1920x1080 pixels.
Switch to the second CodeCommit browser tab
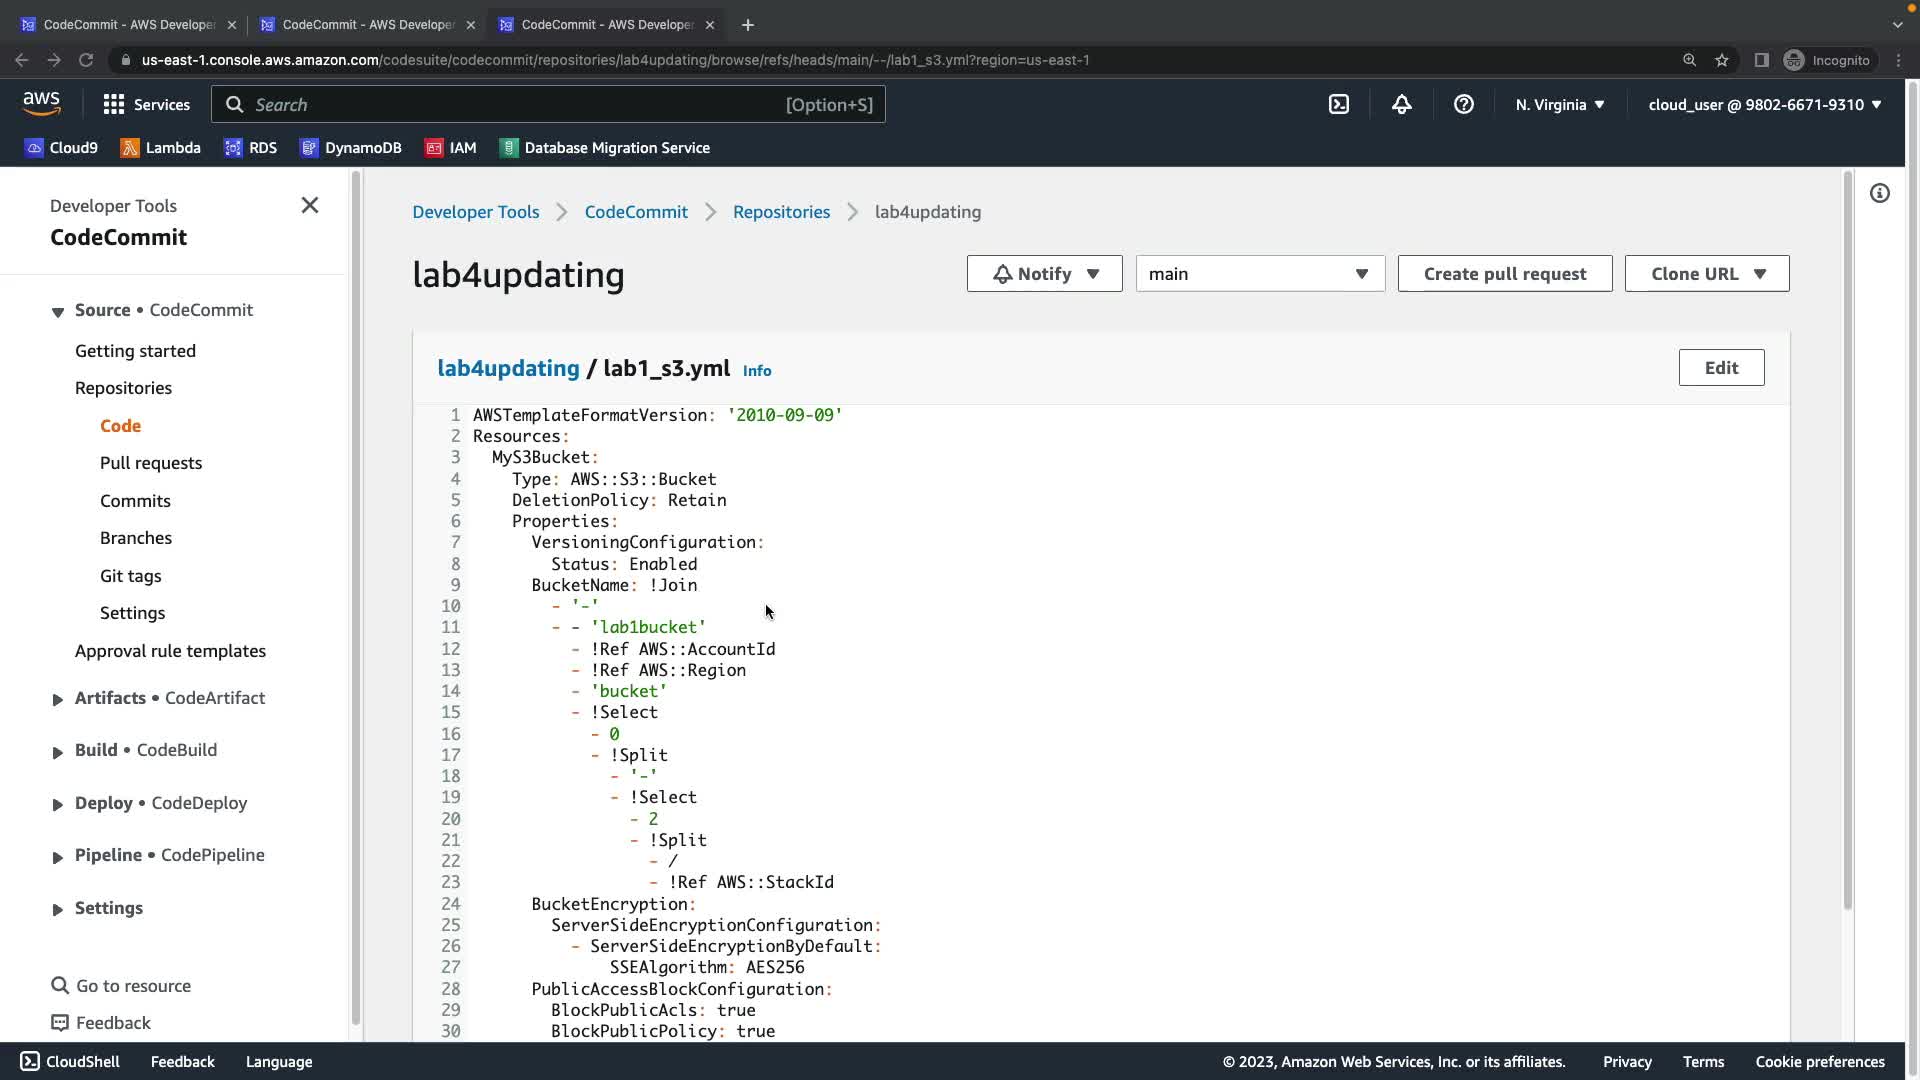[x=367, y=24]
